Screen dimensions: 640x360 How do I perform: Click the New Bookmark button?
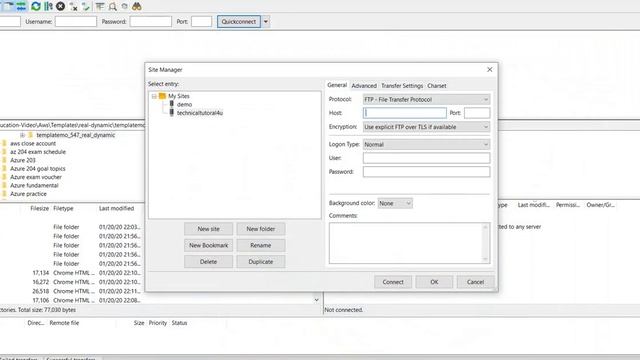(209, 245)
